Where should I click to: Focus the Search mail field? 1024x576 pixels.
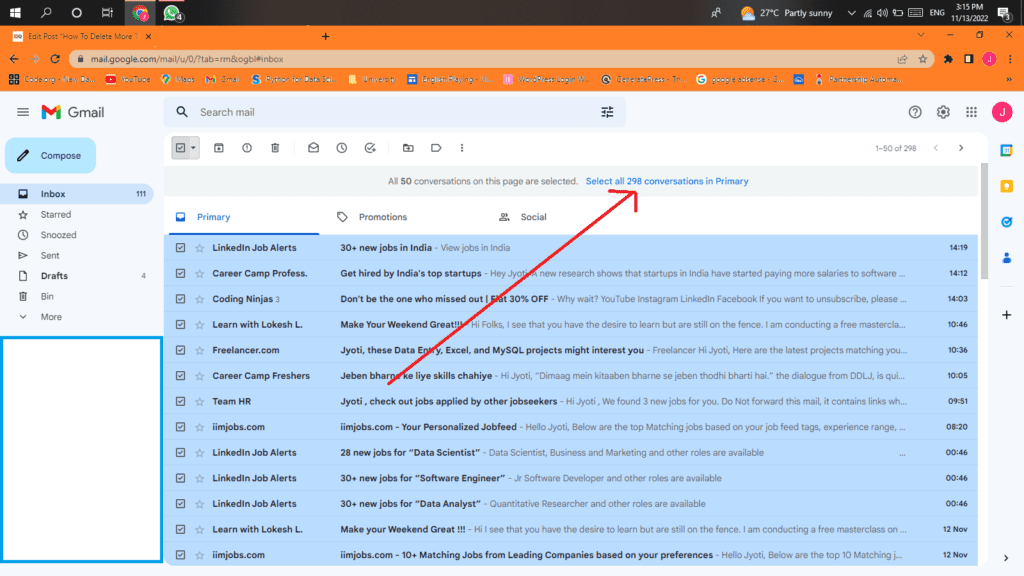click(x=395, y=112)
